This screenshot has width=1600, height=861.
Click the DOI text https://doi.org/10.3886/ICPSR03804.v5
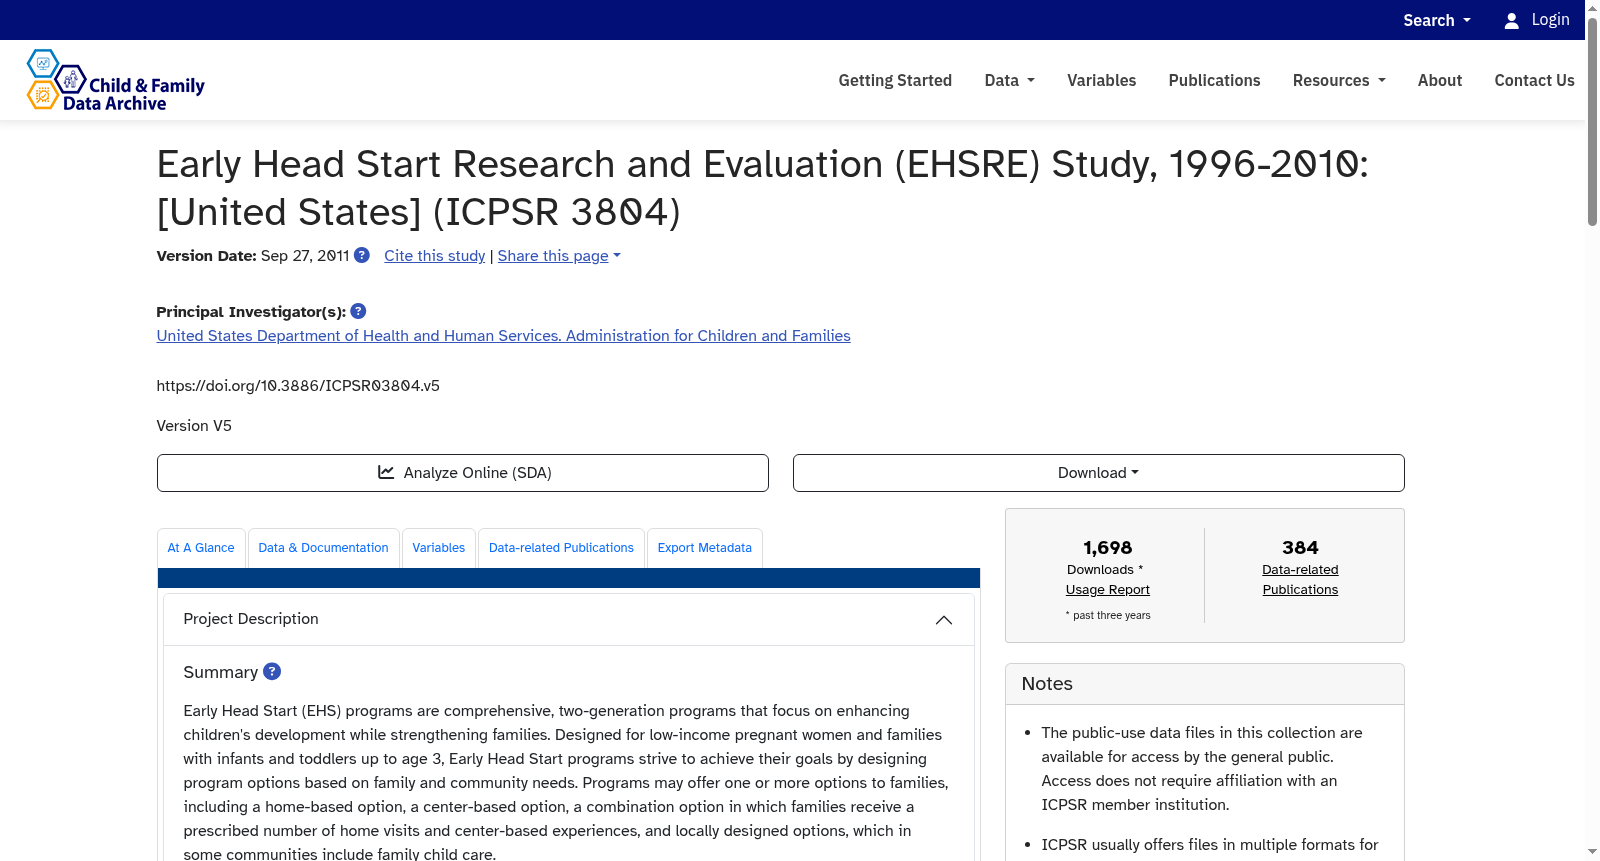tap(298, 386)
